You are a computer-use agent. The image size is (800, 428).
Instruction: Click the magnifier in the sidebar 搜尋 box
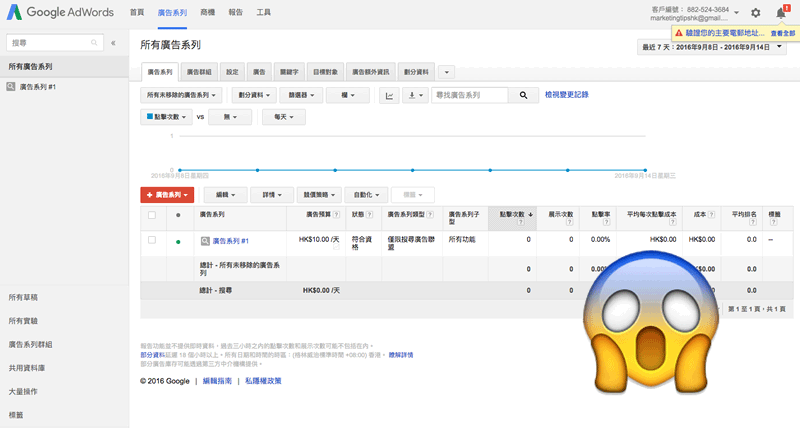coord(94,43)
